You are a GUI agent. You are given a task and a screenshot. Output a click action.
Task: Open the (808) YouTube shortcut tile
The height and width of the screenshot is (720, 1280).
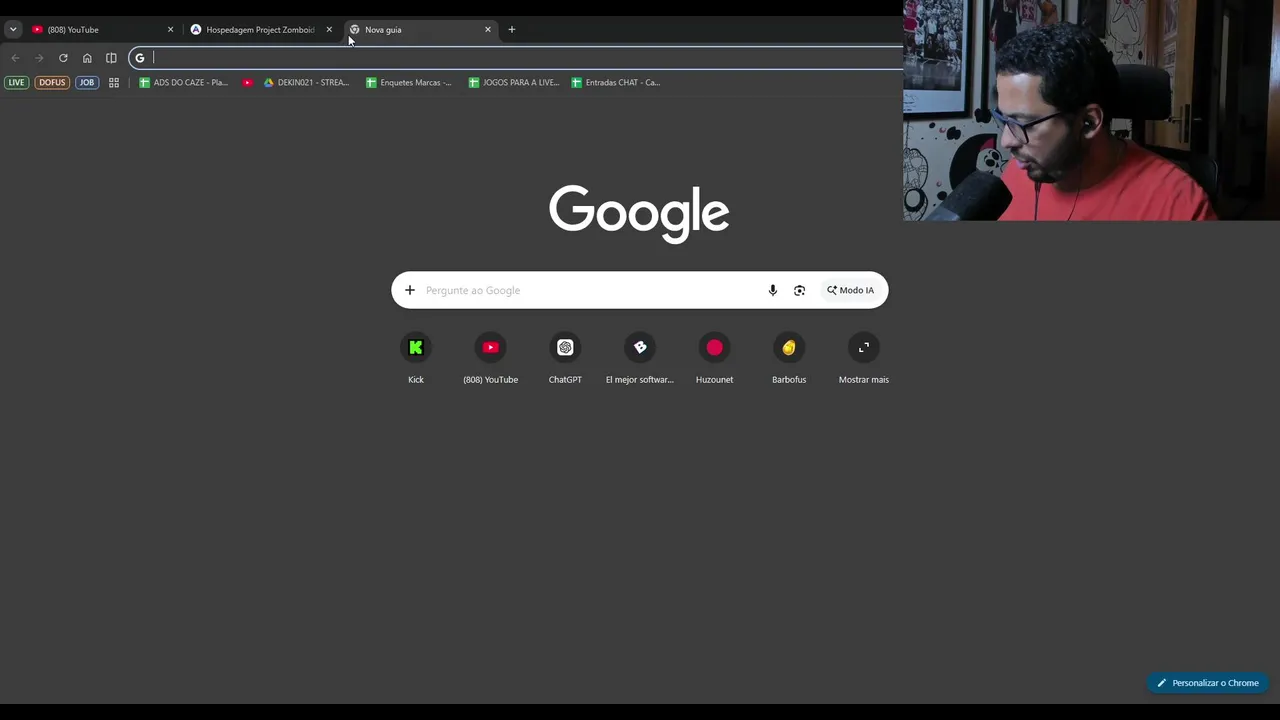(490, 359)
